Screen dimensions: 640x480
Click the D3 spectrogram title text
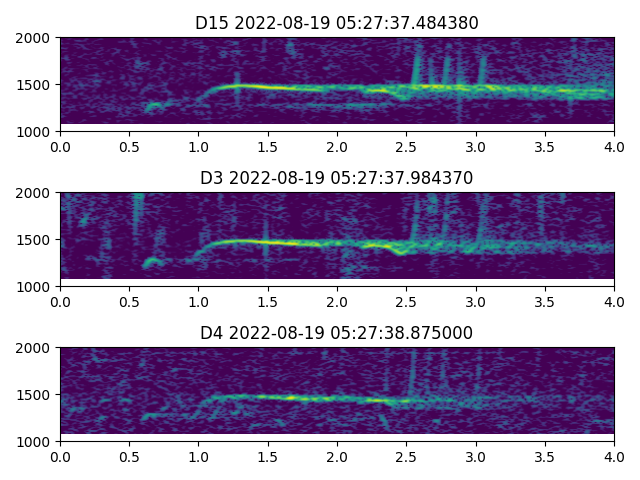[337, 178]
